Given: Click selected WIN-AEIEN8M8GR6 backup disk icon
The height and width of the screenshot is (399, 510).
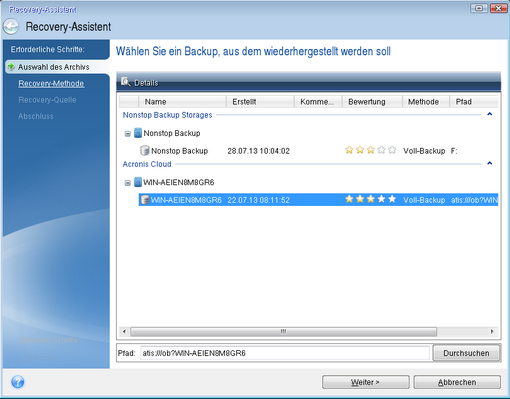Looking at the screenshot, I should 145,200.
